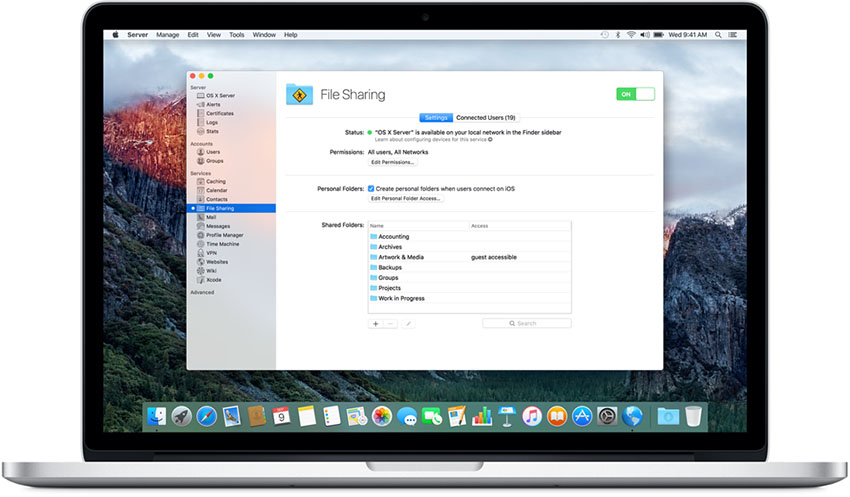Viewport: 850px width, 497px height.
Task: Open the Xcode service
Action: (209, 280)
